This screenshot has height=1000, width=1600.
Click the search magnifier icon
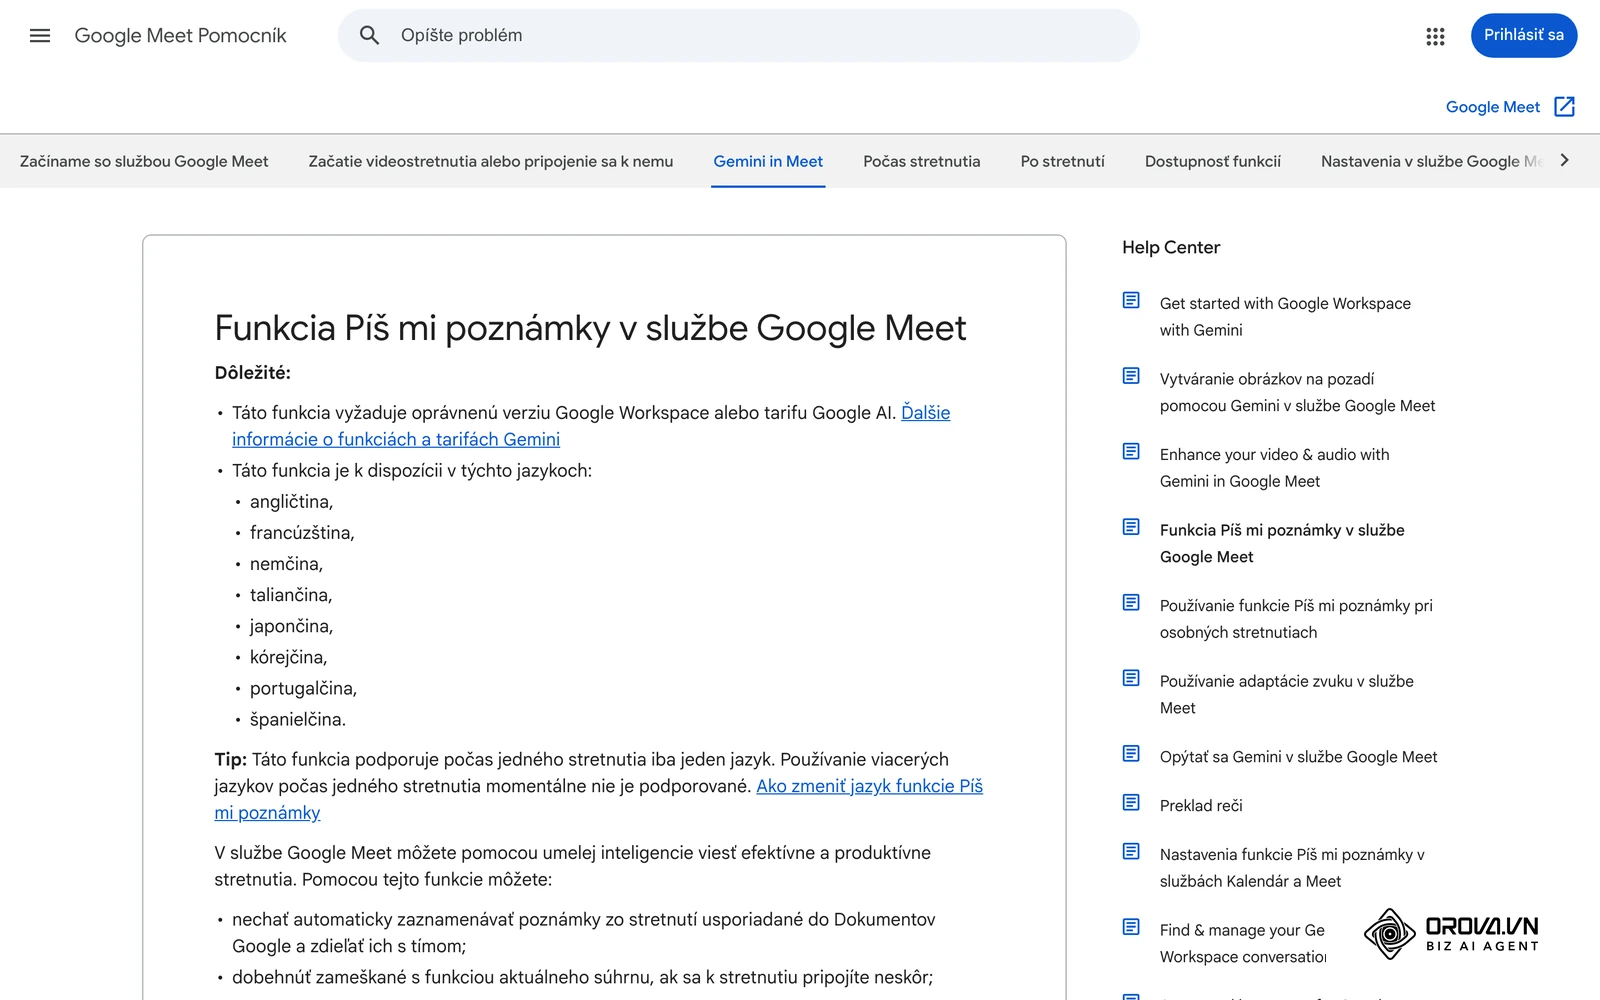coord(369,36)
